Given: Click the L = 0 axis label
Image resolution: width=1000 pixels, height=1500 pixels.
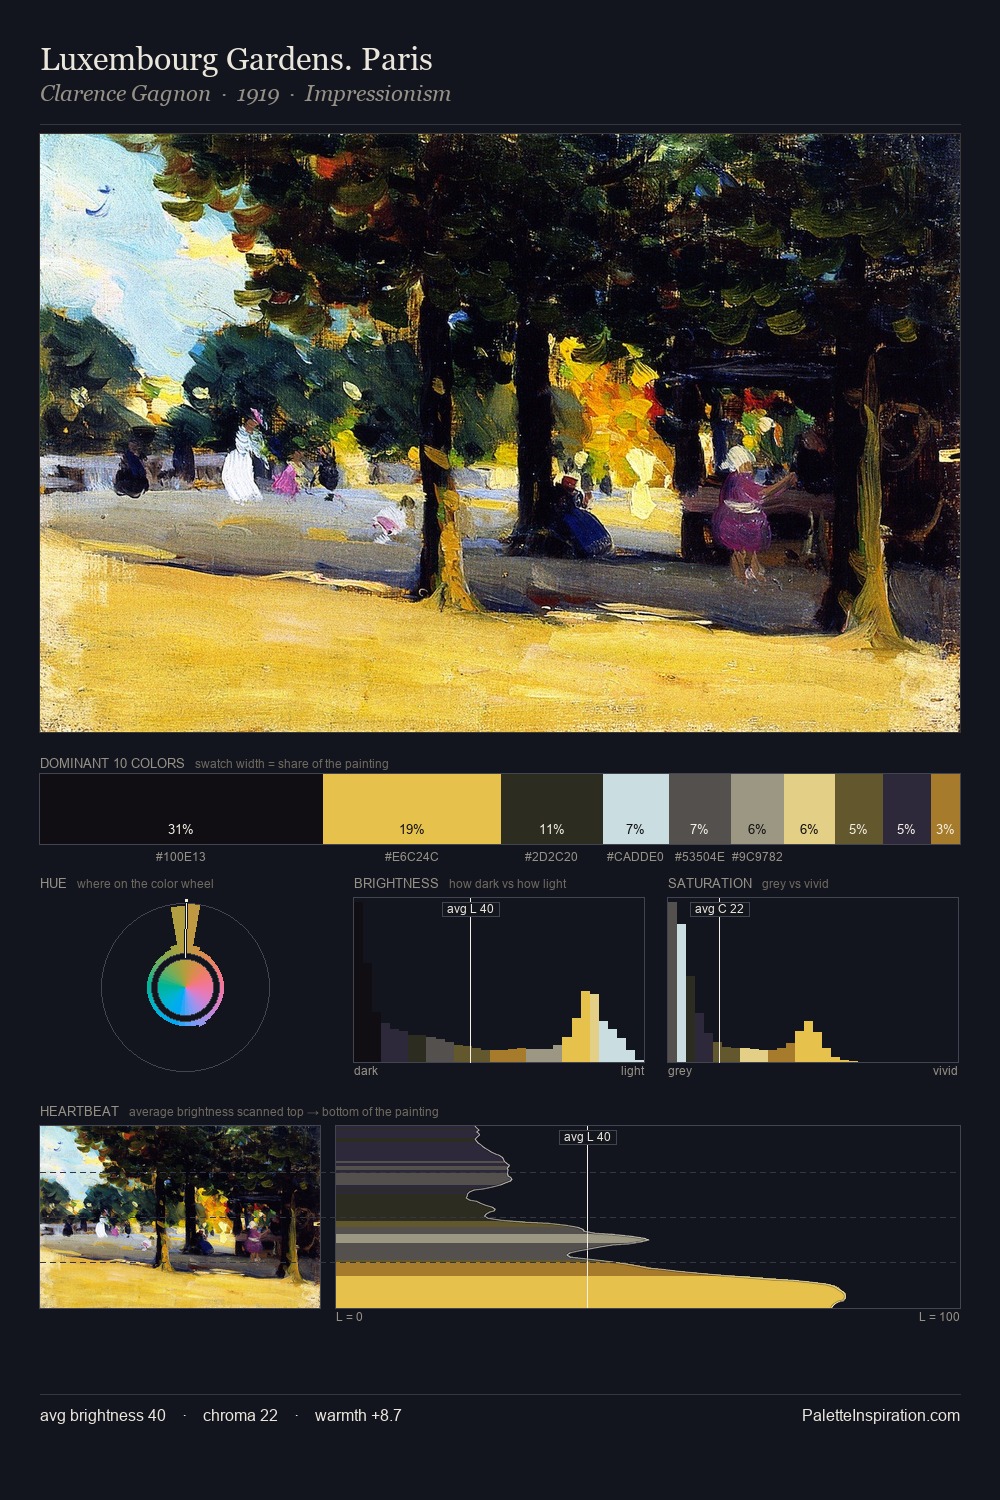Looking at the screenshot, I should click(349, 1317).
